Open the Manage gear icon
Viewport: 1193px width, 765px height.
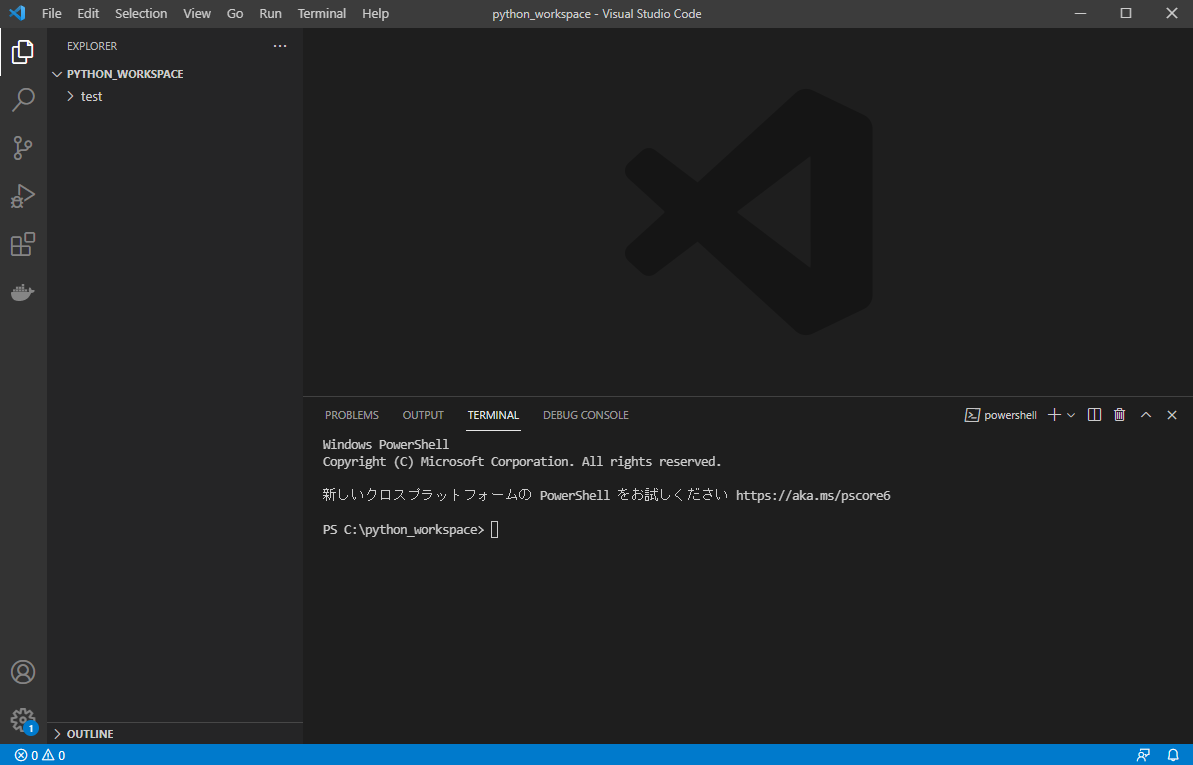(23, 720)
